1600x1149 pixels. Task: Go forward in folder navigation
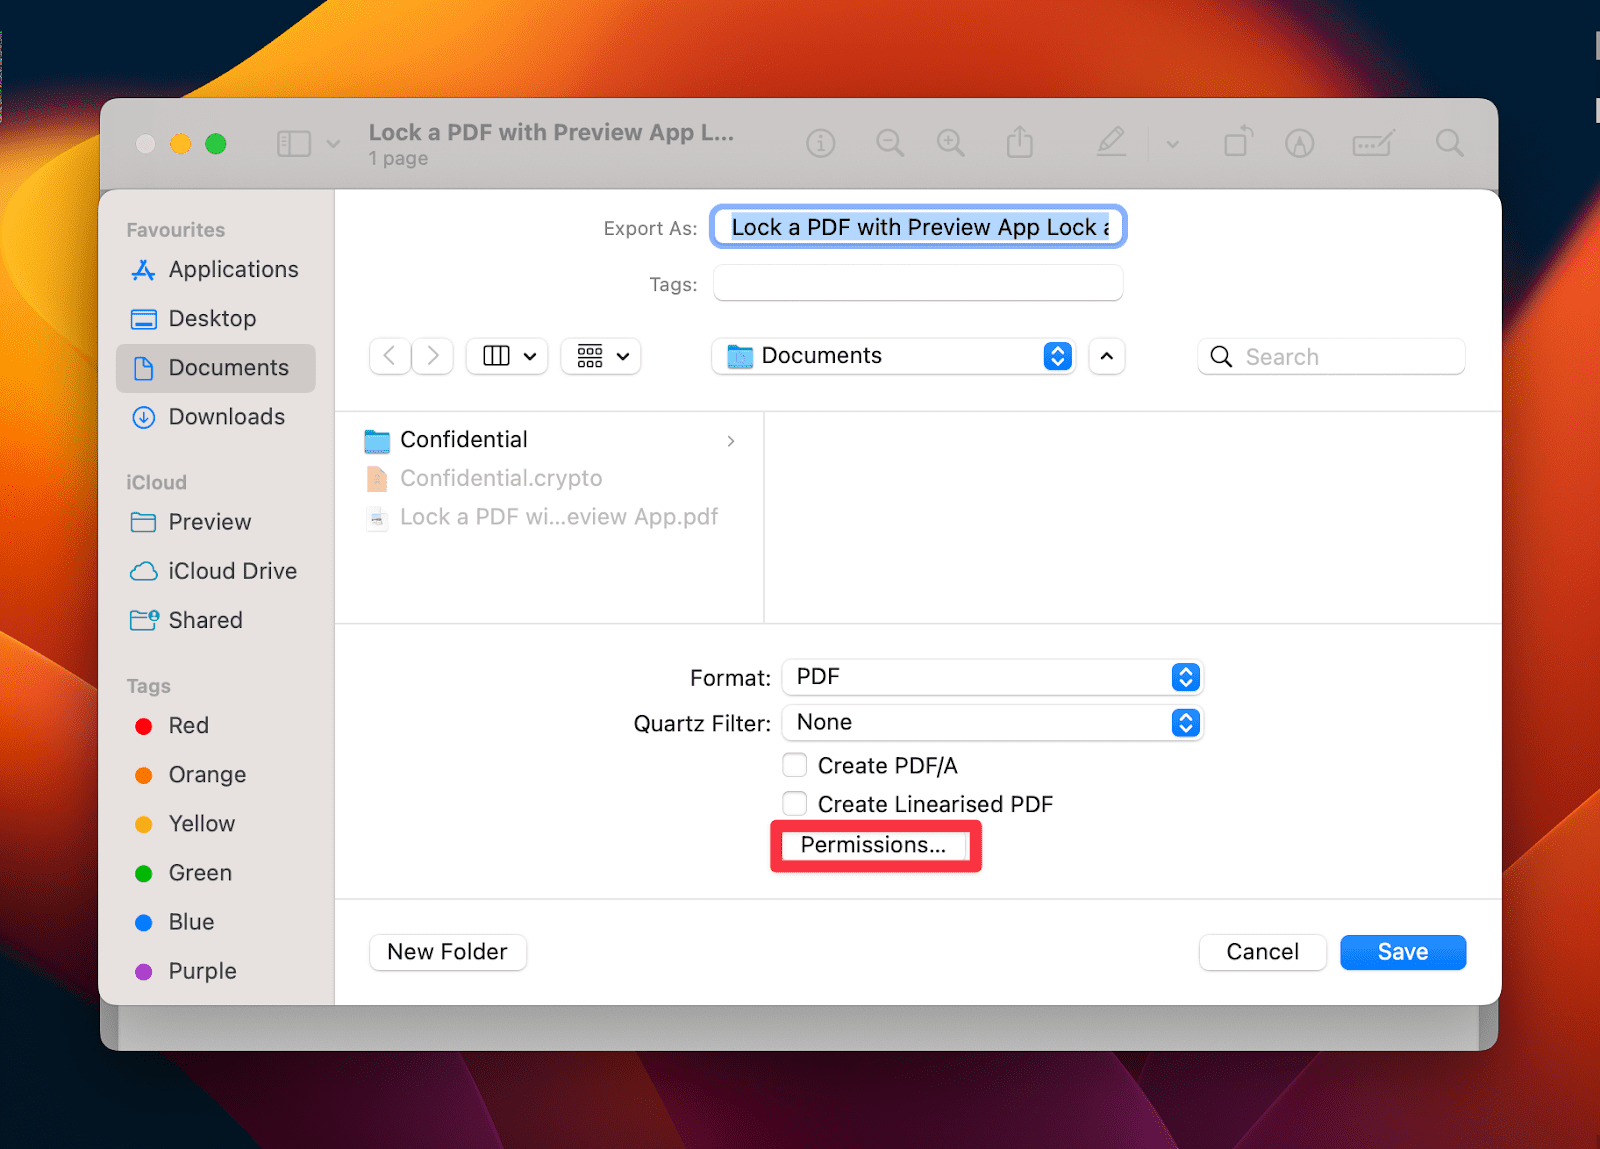[x=433, y=356]
